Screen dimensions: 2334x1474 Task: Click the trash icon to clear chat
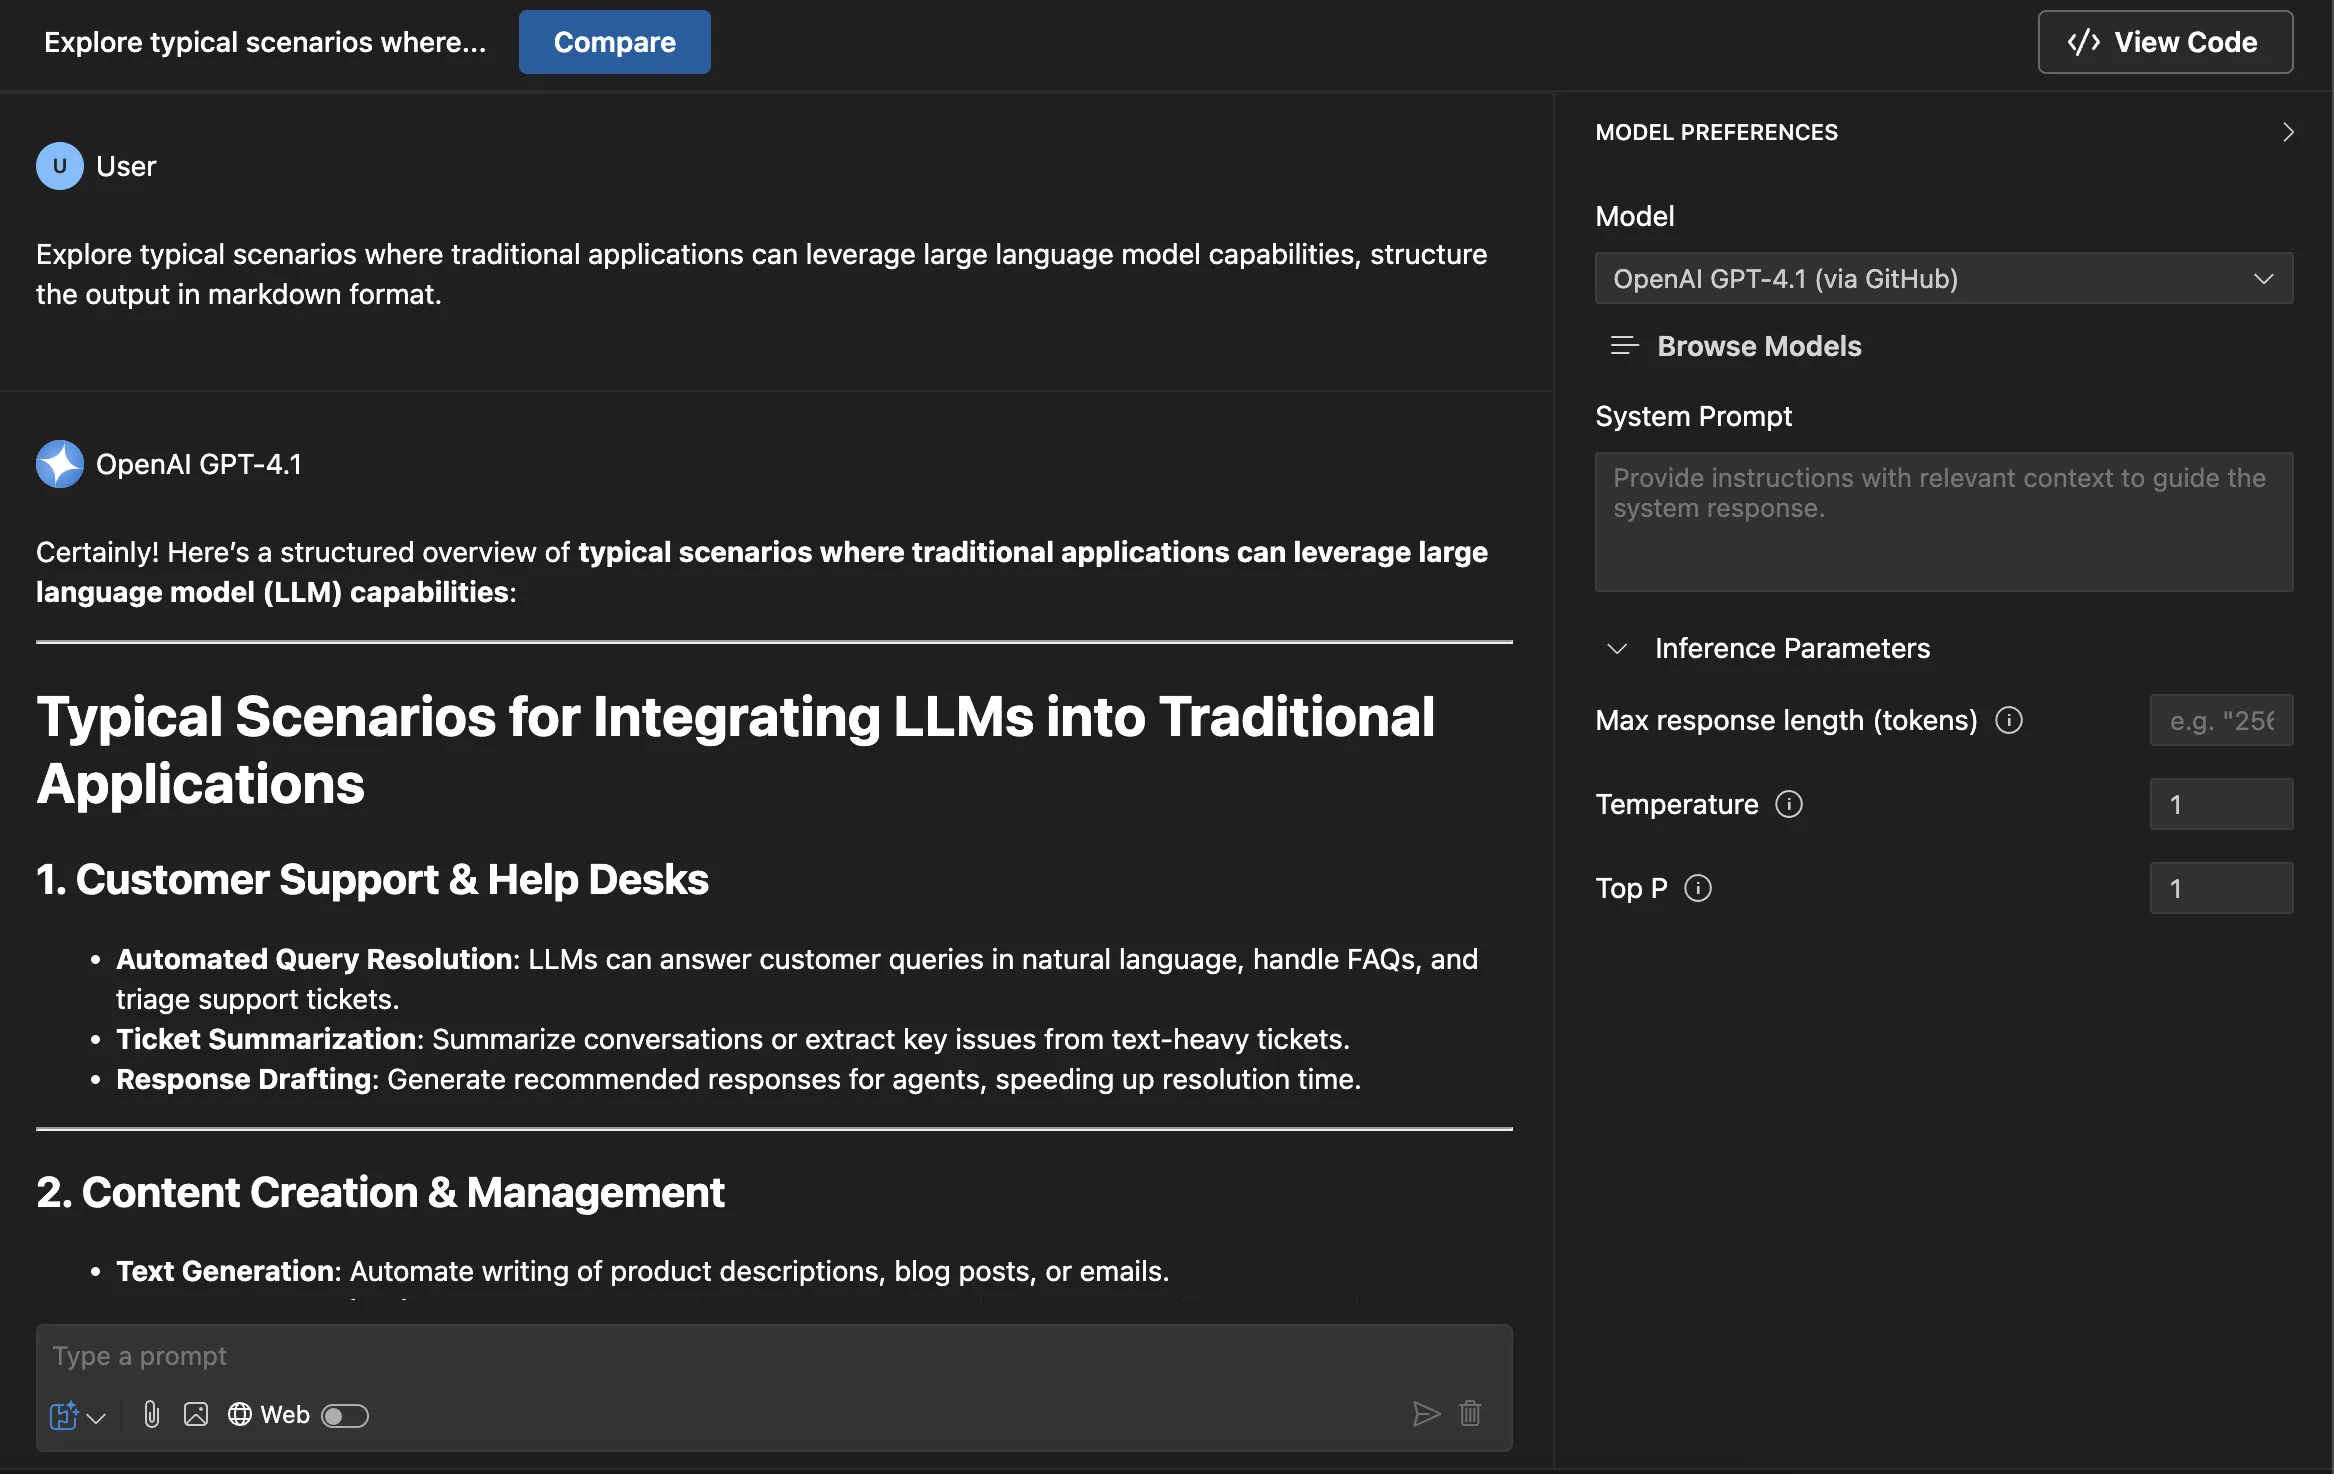point(1470,1414)
